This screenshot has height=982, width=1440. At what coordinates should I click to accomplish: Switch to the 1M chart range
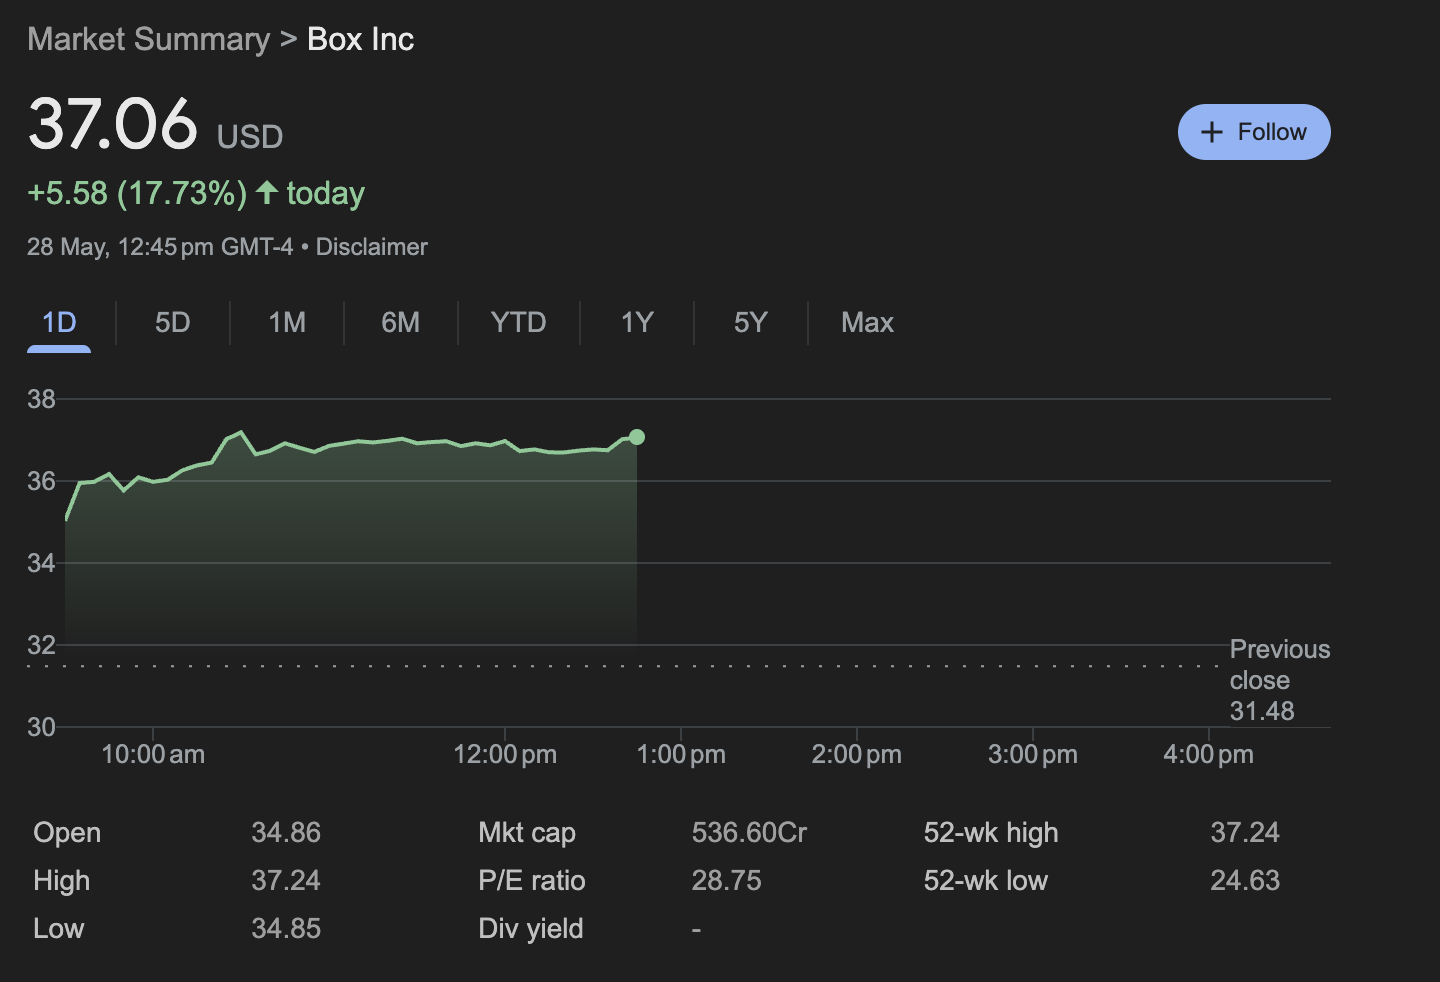coord(287,322)
